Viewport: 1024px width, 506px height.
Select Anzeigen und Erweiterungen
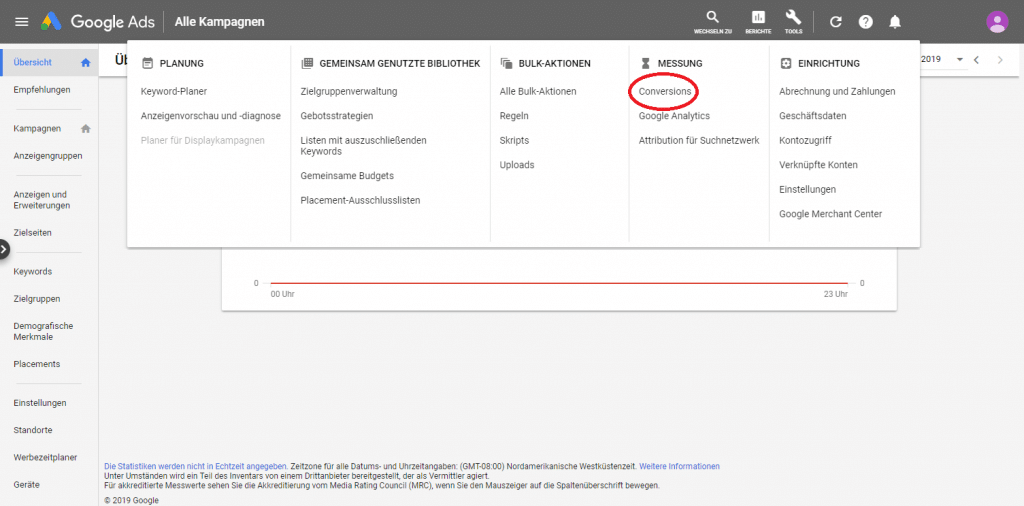click(x=42, y=200)
